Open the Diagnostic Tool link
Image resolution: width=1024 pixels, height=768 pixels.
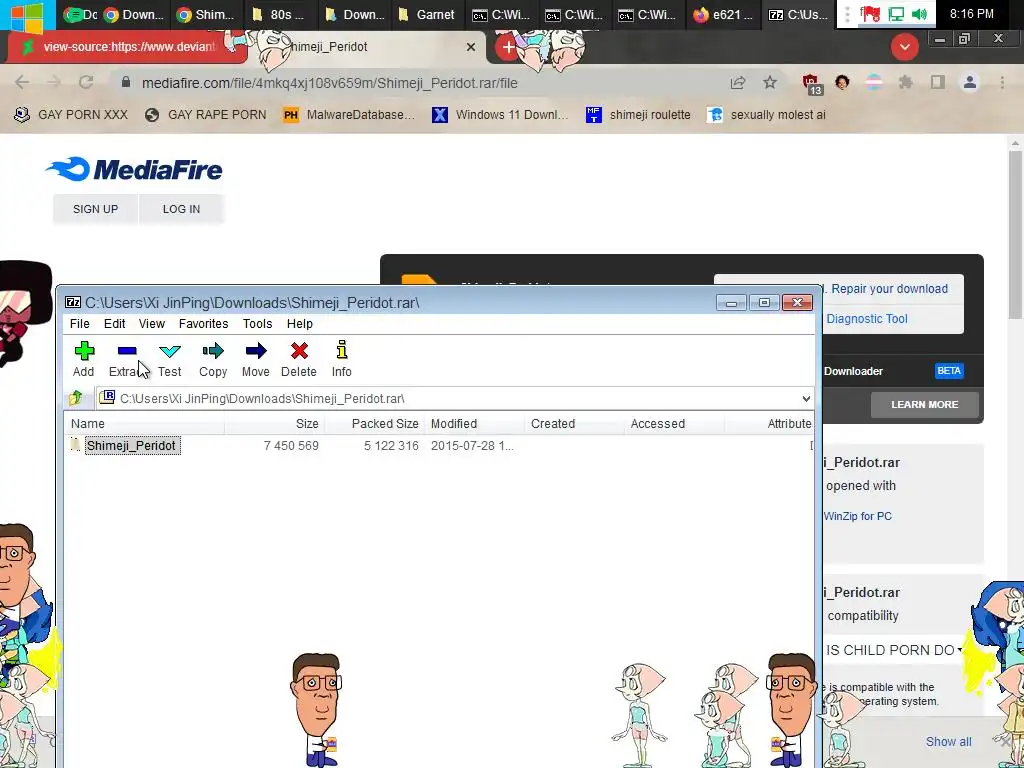(x=867, y=319)
